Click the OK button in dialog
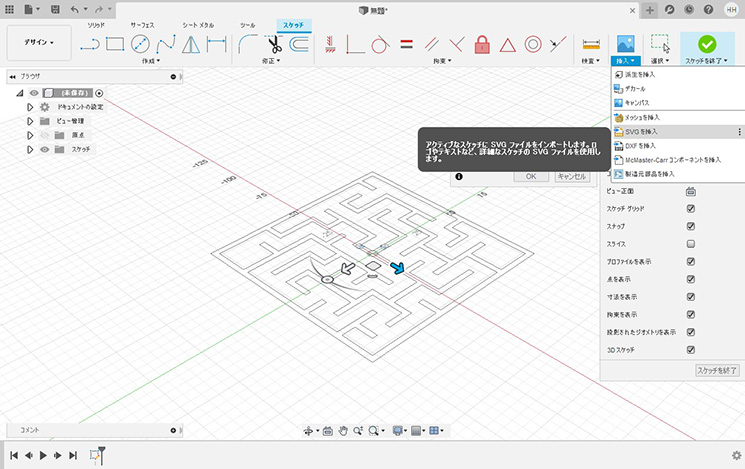The height and width of the screenshot is (469, 745). (x=531, y=176)
